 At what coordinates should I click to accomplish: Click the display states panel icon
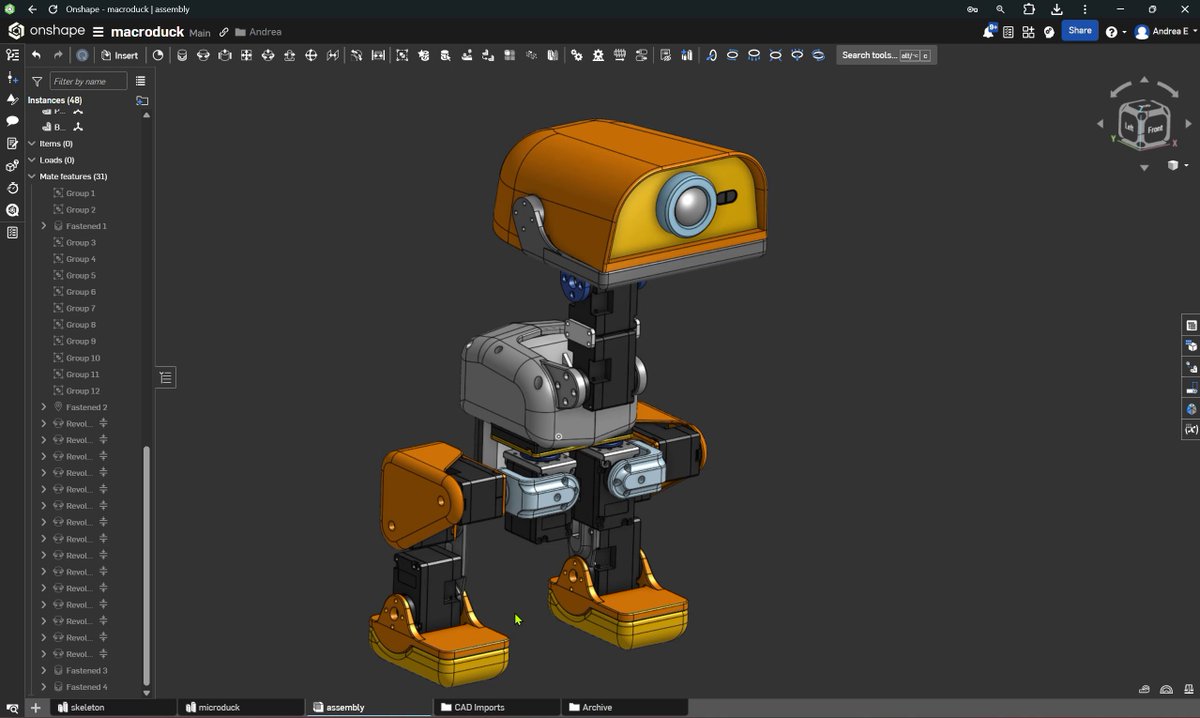coord(1191,388)
